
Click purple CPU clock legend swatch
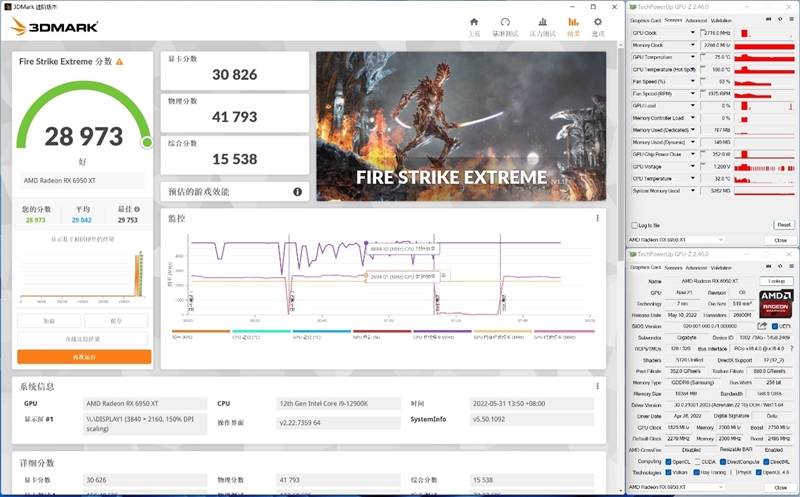click(442, 331)
